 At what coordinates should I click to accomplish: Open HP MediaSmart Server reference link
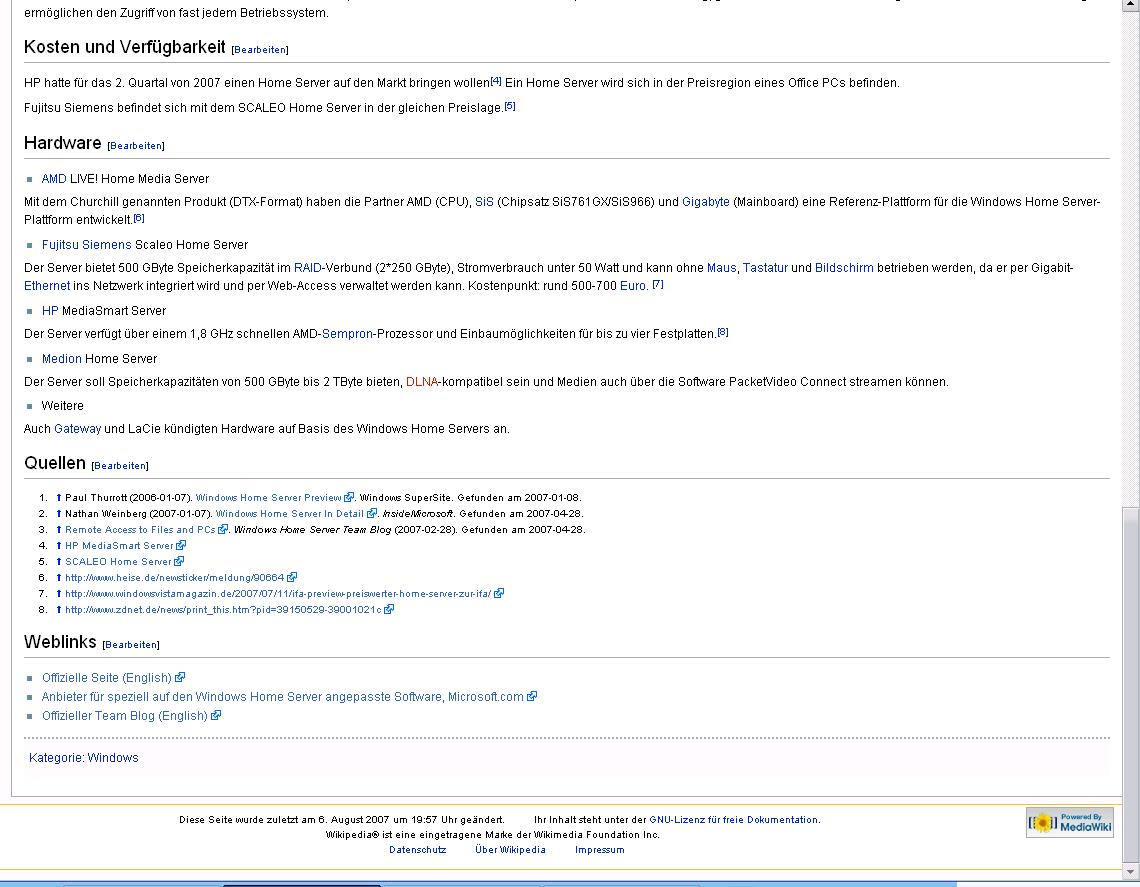[x=119, y=546]
